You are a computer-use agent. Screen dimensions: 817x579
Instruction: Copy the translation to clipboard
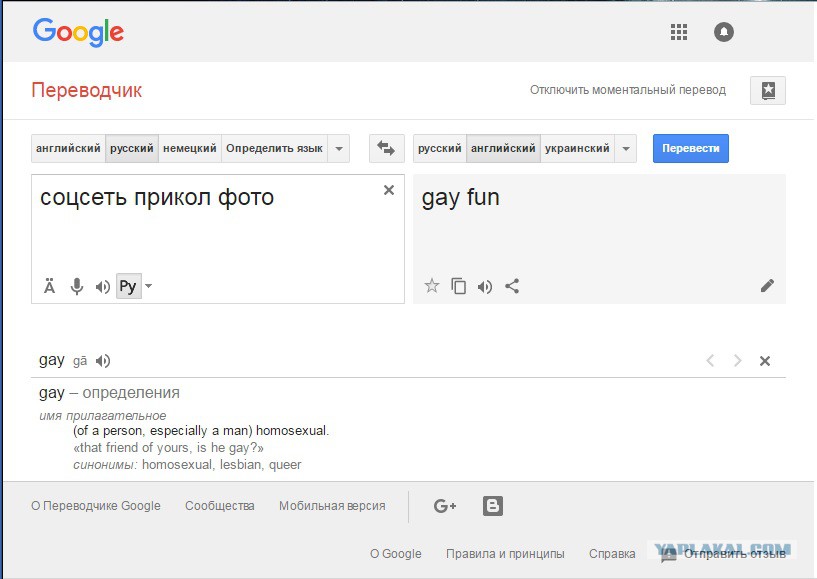(459, 286)
